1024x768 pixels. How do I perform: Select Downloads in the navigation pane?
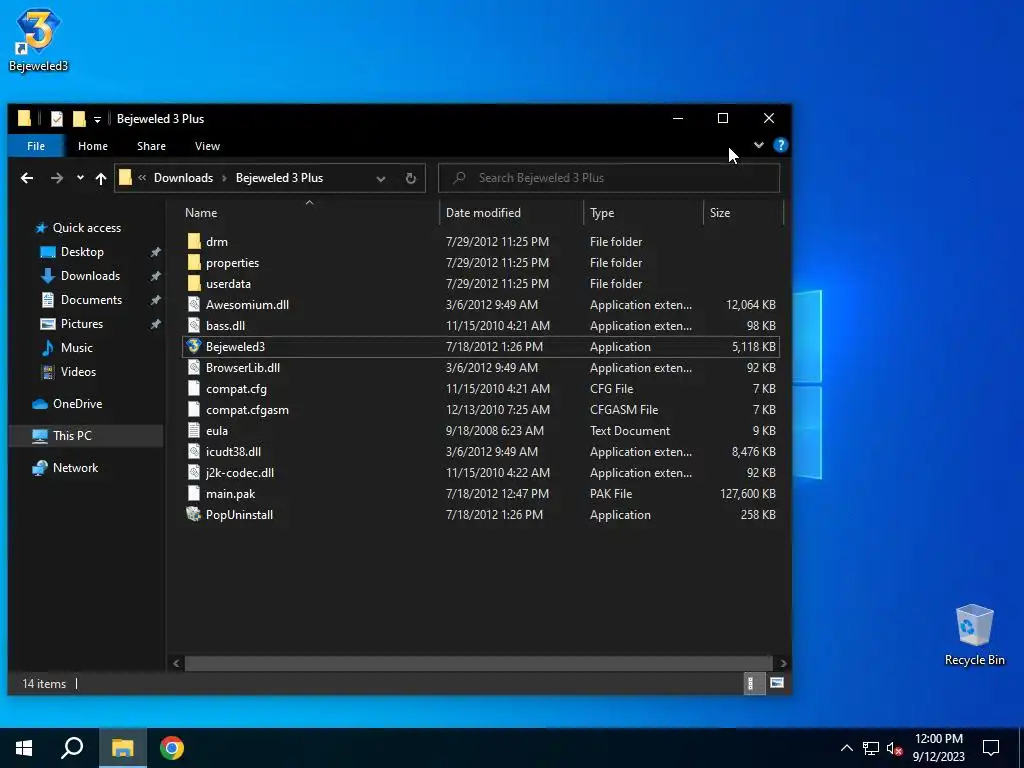coord(90,276)
